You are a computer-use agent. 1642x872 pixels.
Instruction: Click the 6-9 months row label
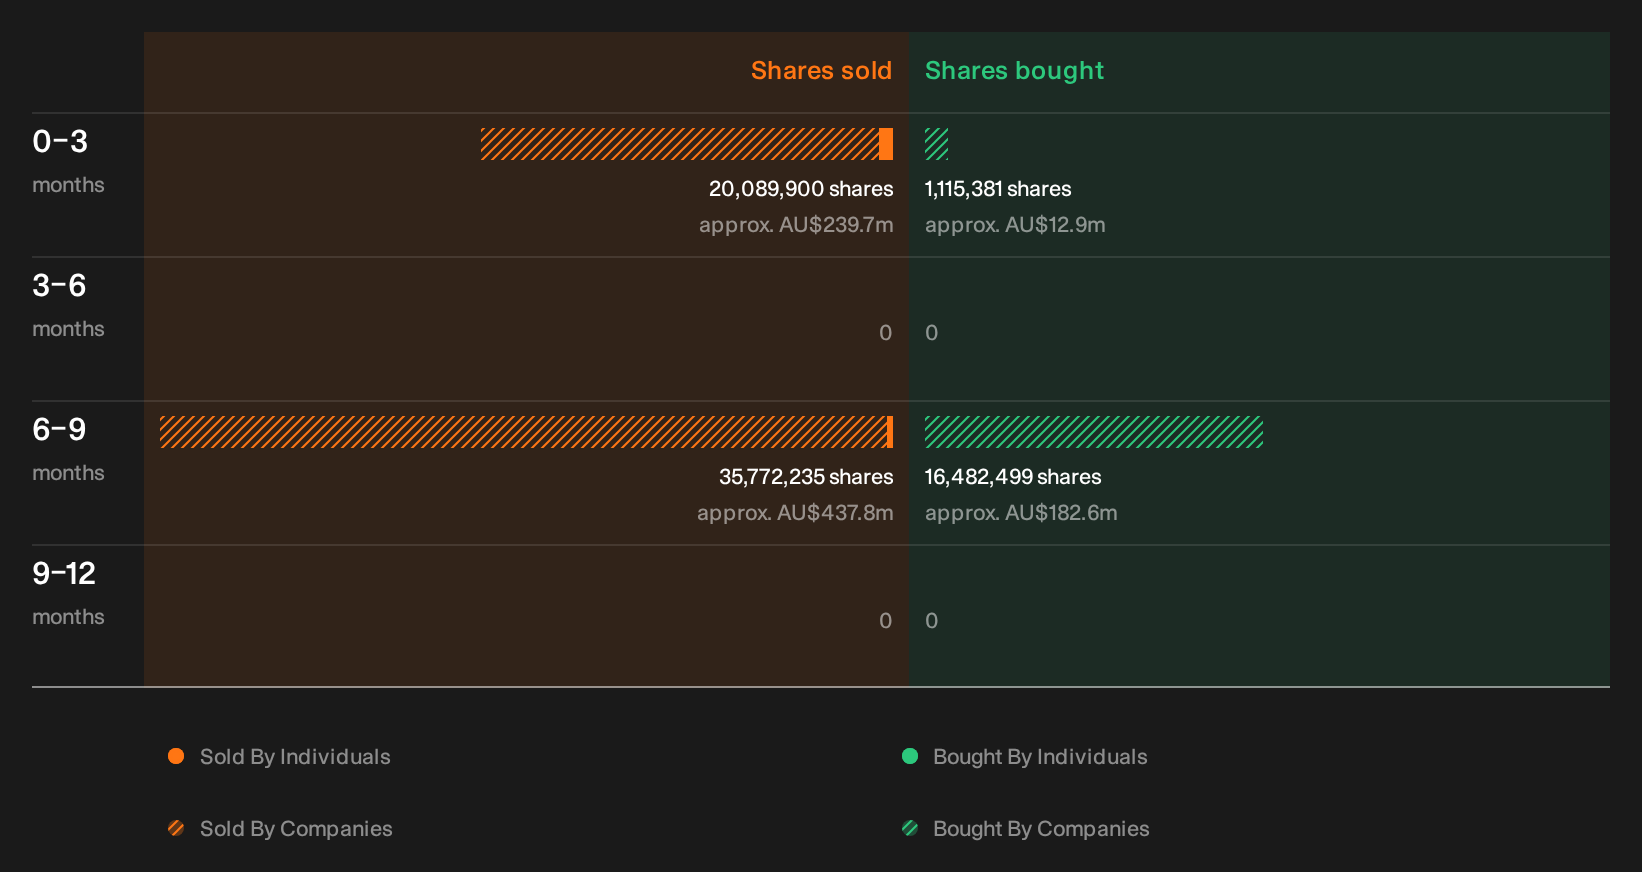click(68, 449)
